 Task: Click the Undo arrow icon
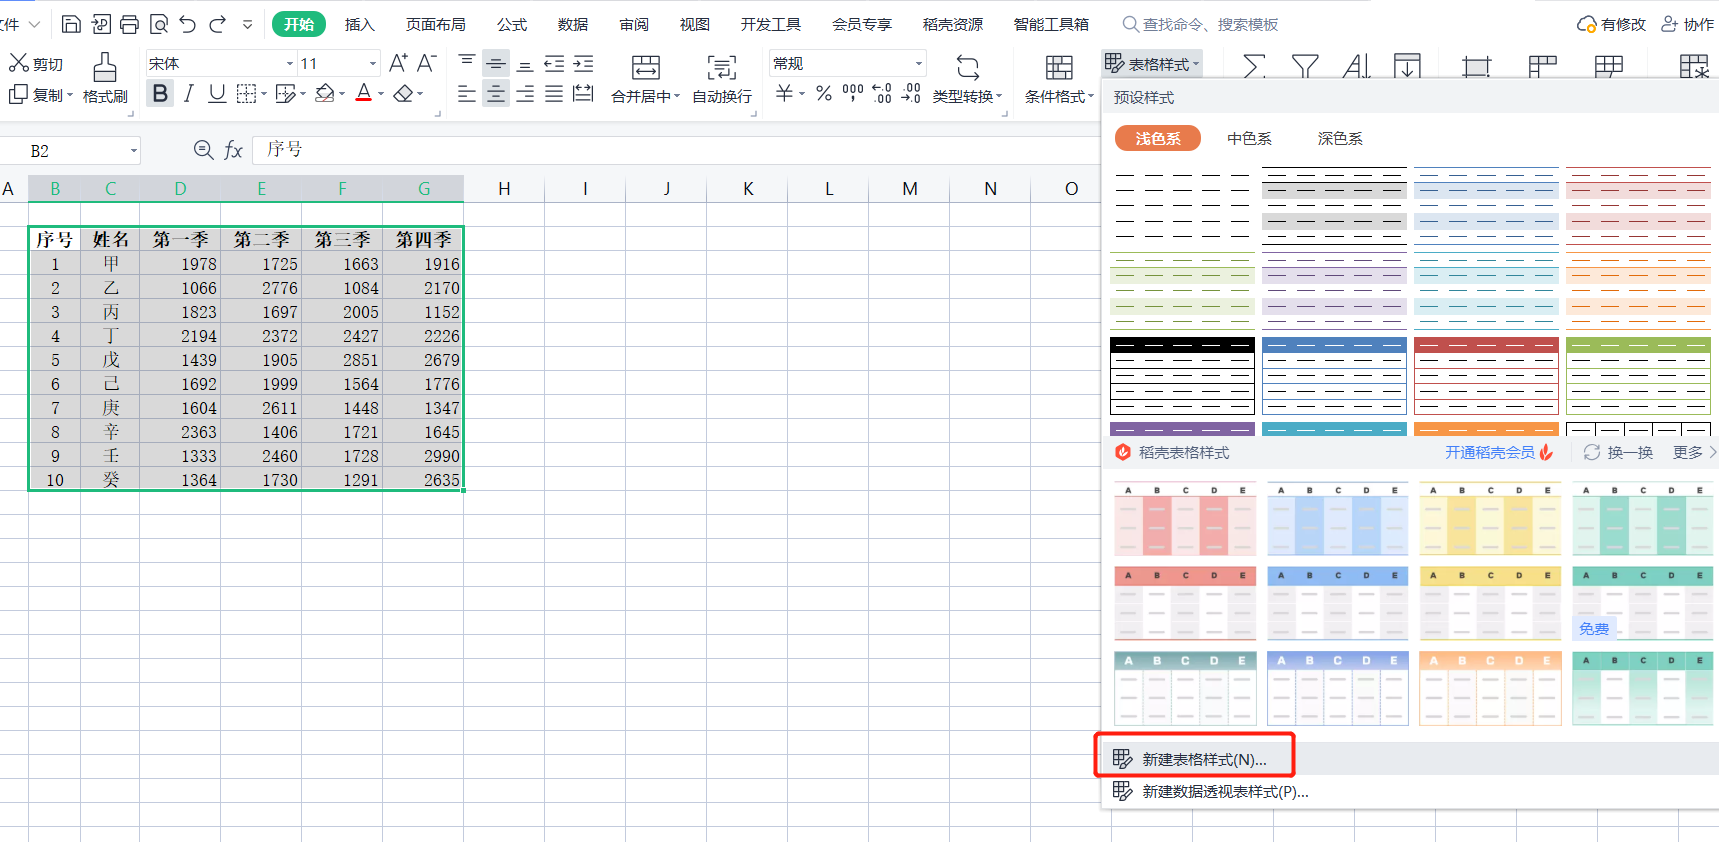click(x=188, y=24)
